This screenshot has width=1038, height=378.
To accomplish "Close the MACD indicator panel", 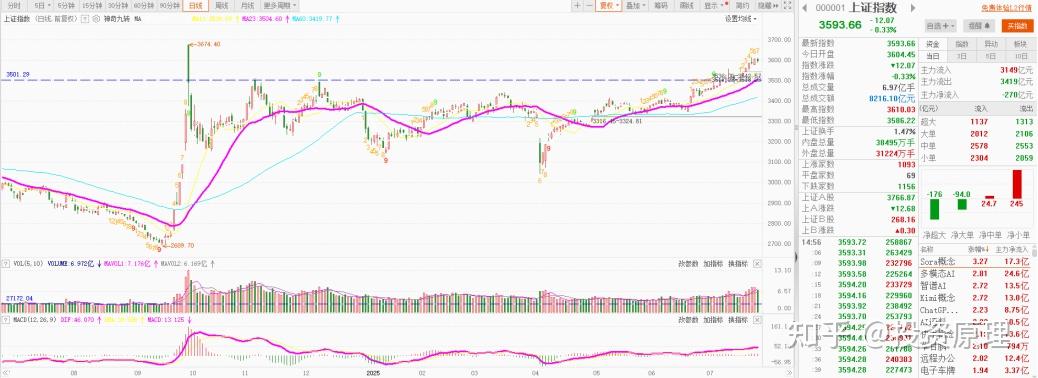I will [x=757, y=320].
